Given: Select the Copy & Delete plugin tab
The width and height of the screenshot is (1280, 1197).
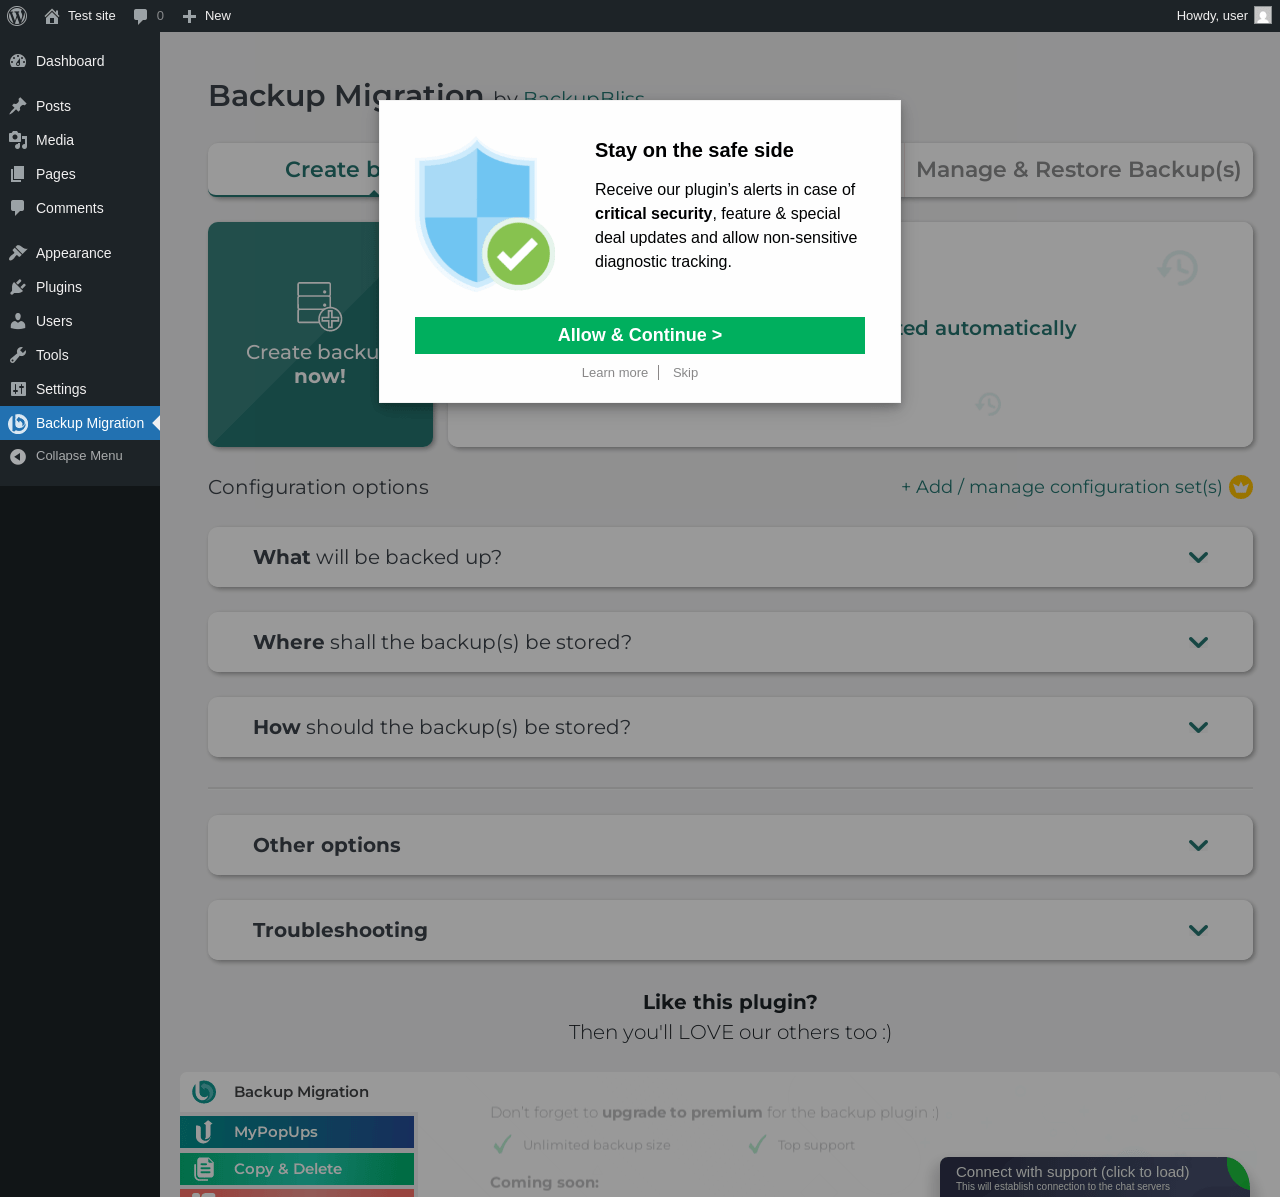Looking at the screenshot, I should pos(297,1169).
